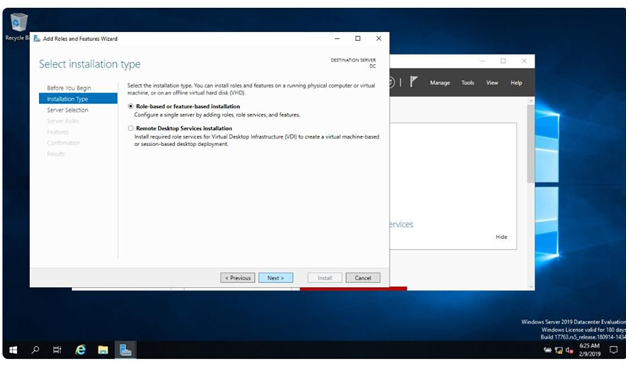Minimize the Add Roles and Features Wizard
The image size is (628, 365).
[x=337, y=38]
